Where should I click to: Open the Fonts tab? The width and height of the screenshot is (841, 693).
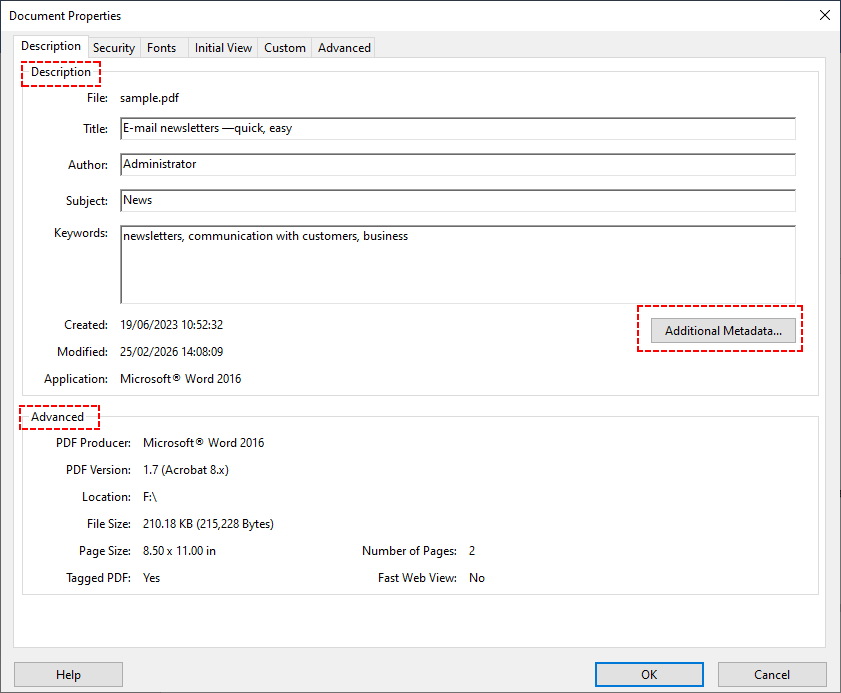(x=161, y=47)
